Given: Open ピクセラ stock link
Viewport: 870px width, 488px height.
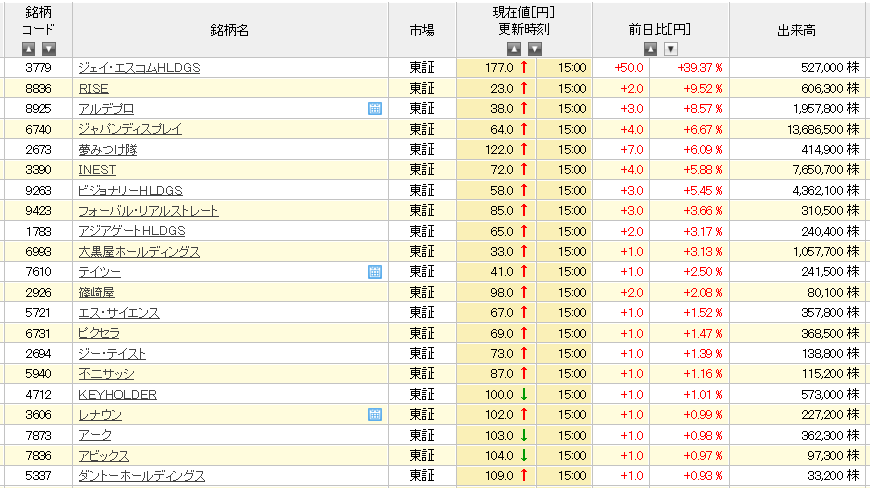Looking at the screenshot, I should point(99,333).
